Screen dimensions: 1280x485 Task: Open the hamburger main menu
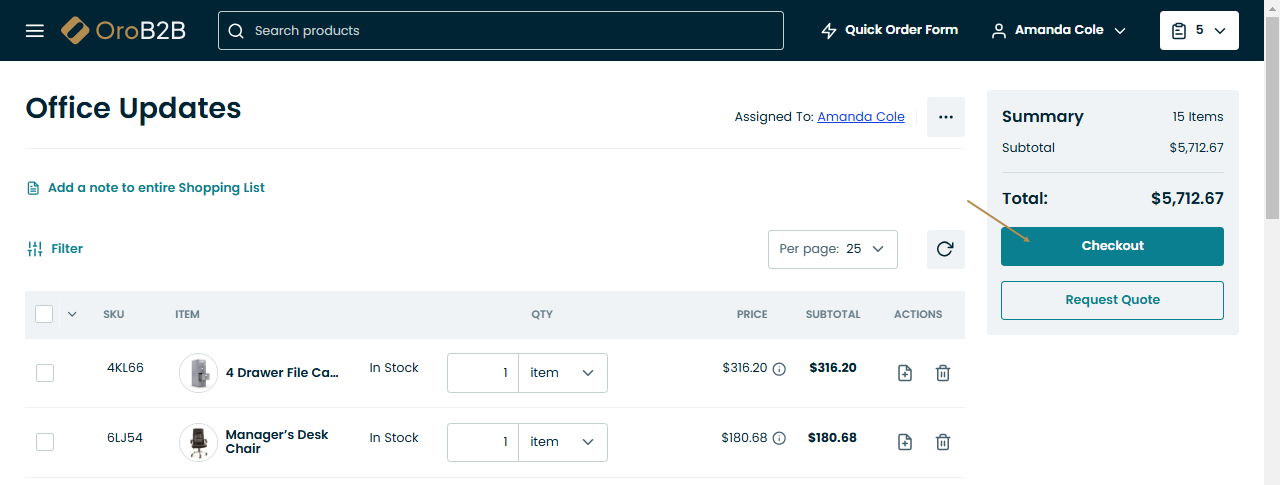point(35,30)
